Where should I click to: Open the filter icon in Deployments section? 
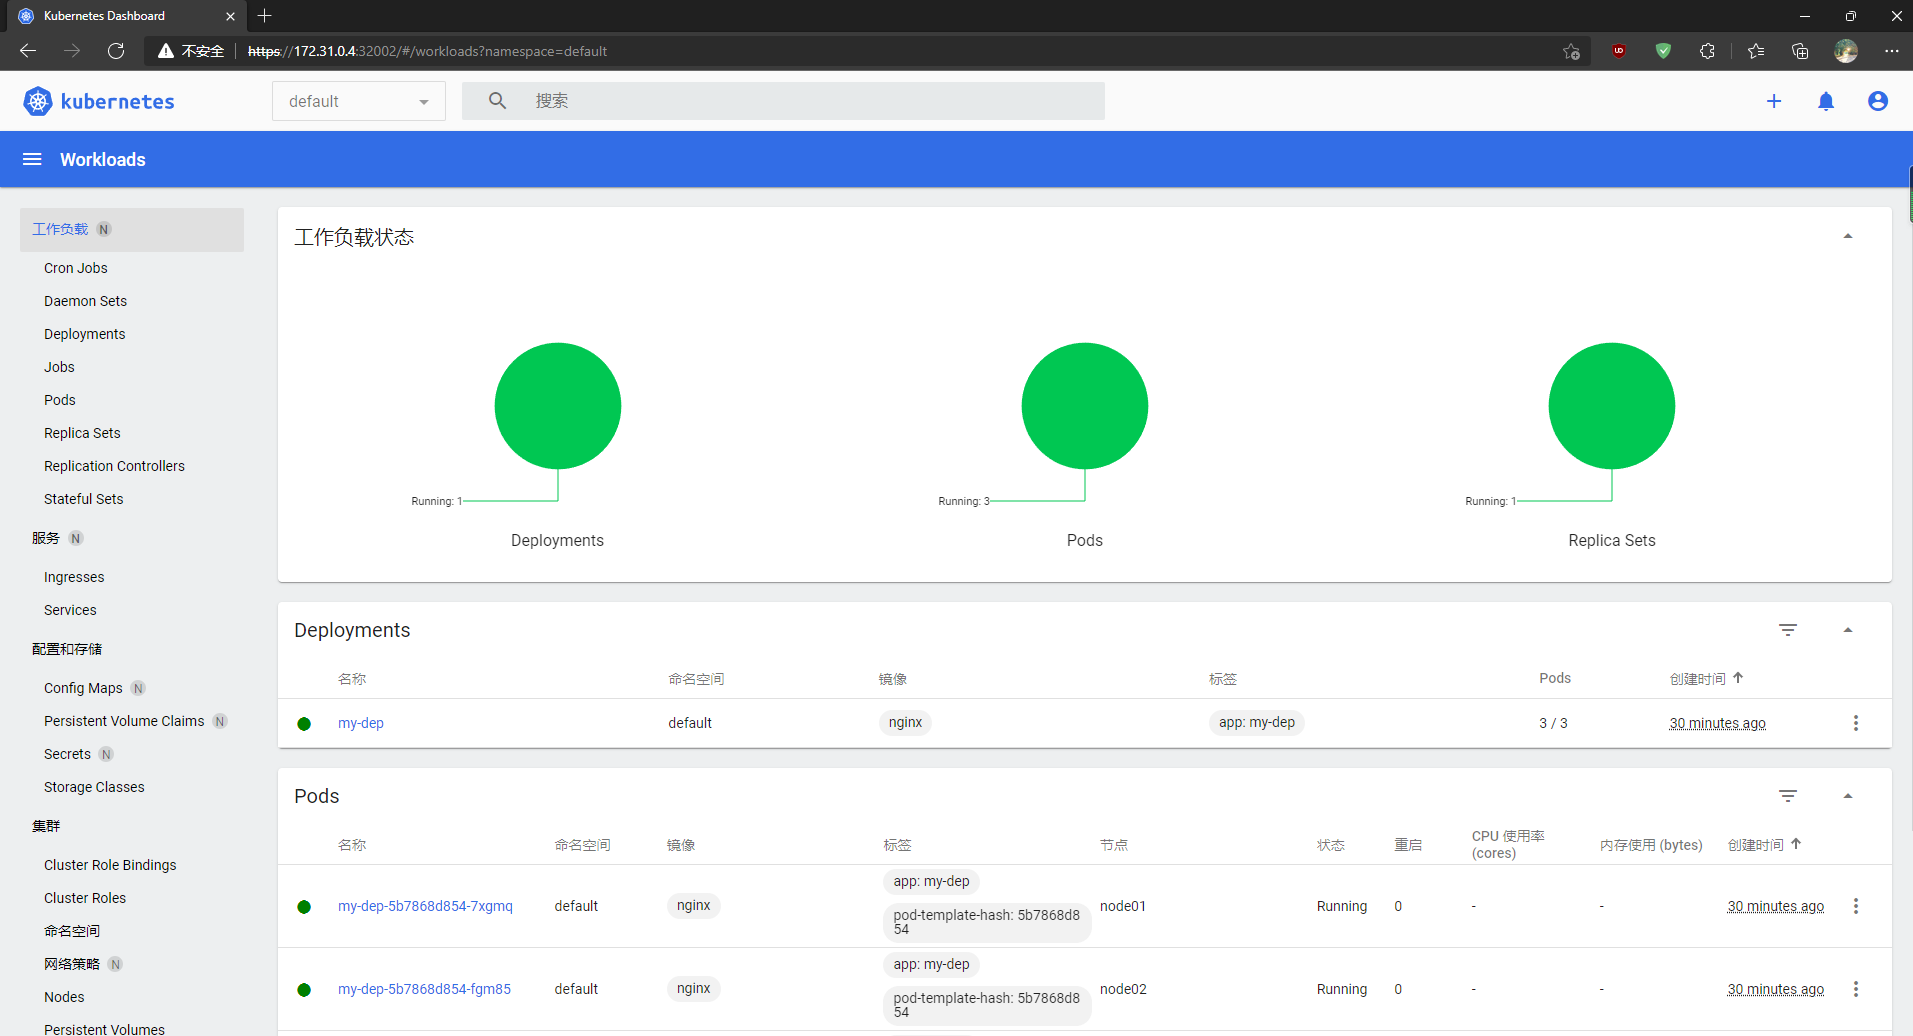tap(1789, 630)
